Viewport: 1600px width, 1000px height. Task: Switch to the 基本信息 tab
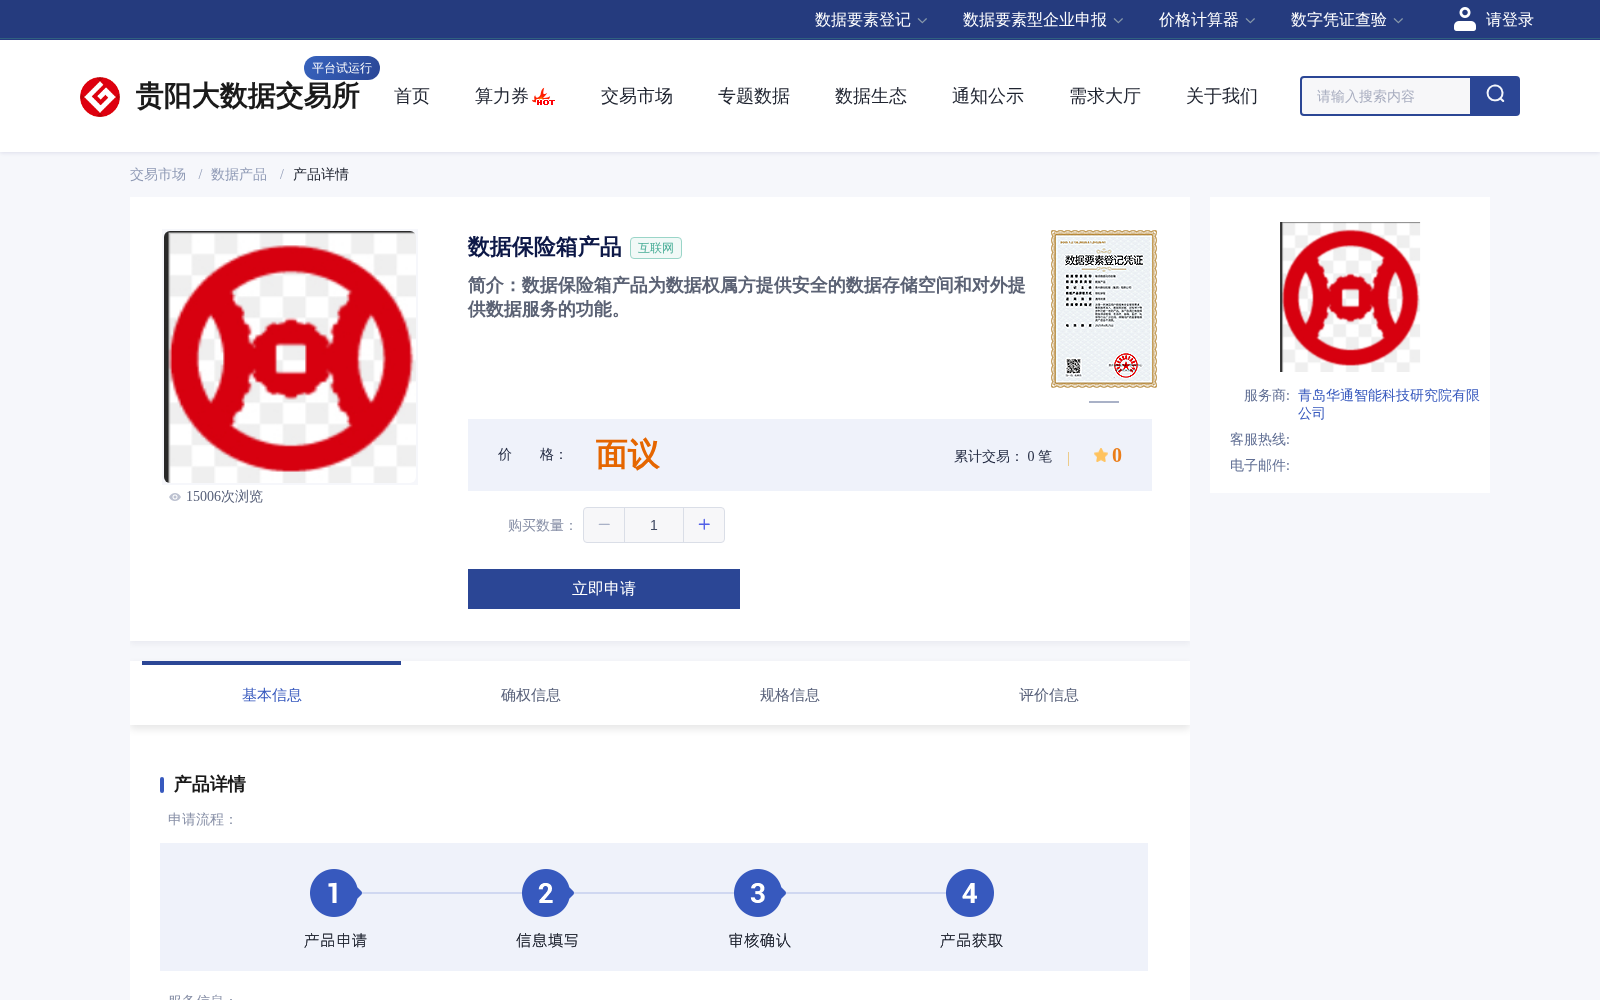272,695
